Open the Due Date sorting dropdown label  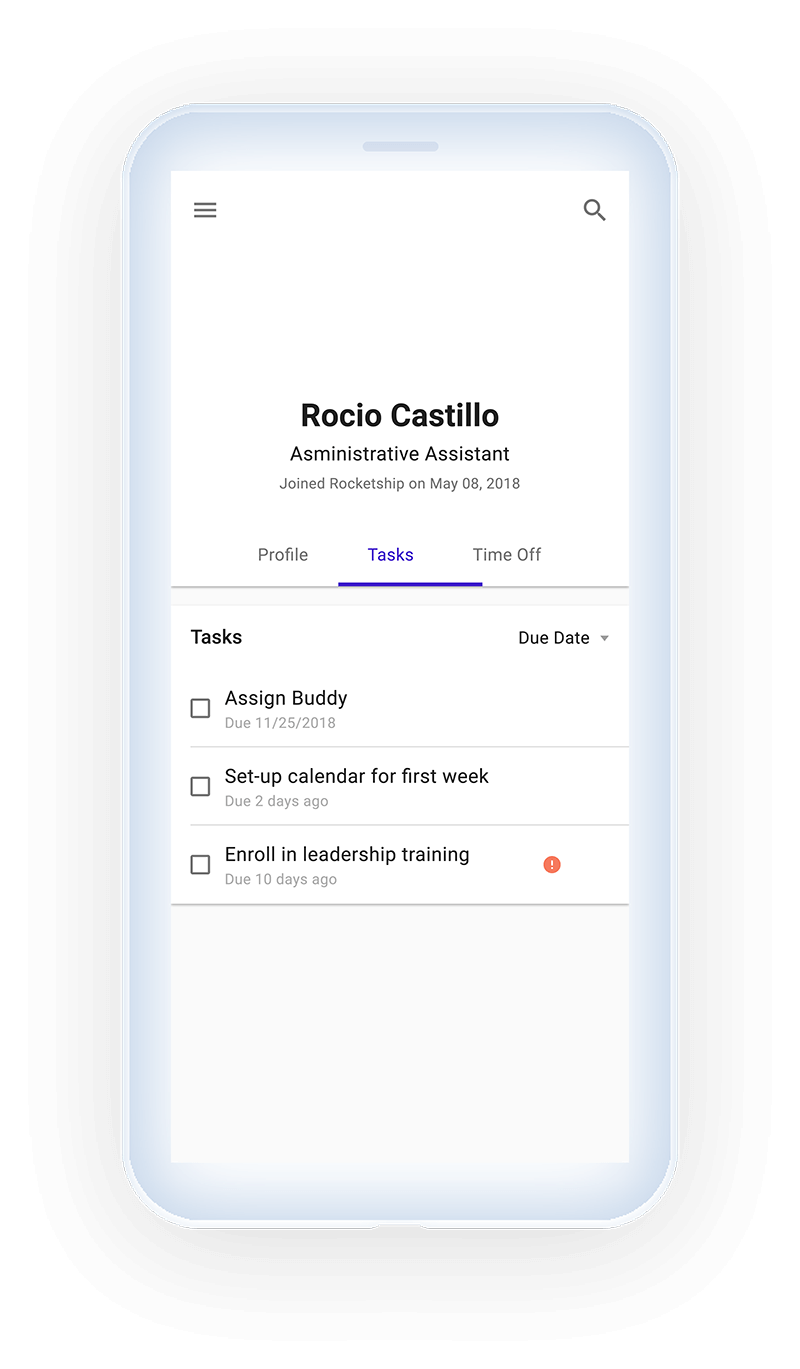click(554, 638)
